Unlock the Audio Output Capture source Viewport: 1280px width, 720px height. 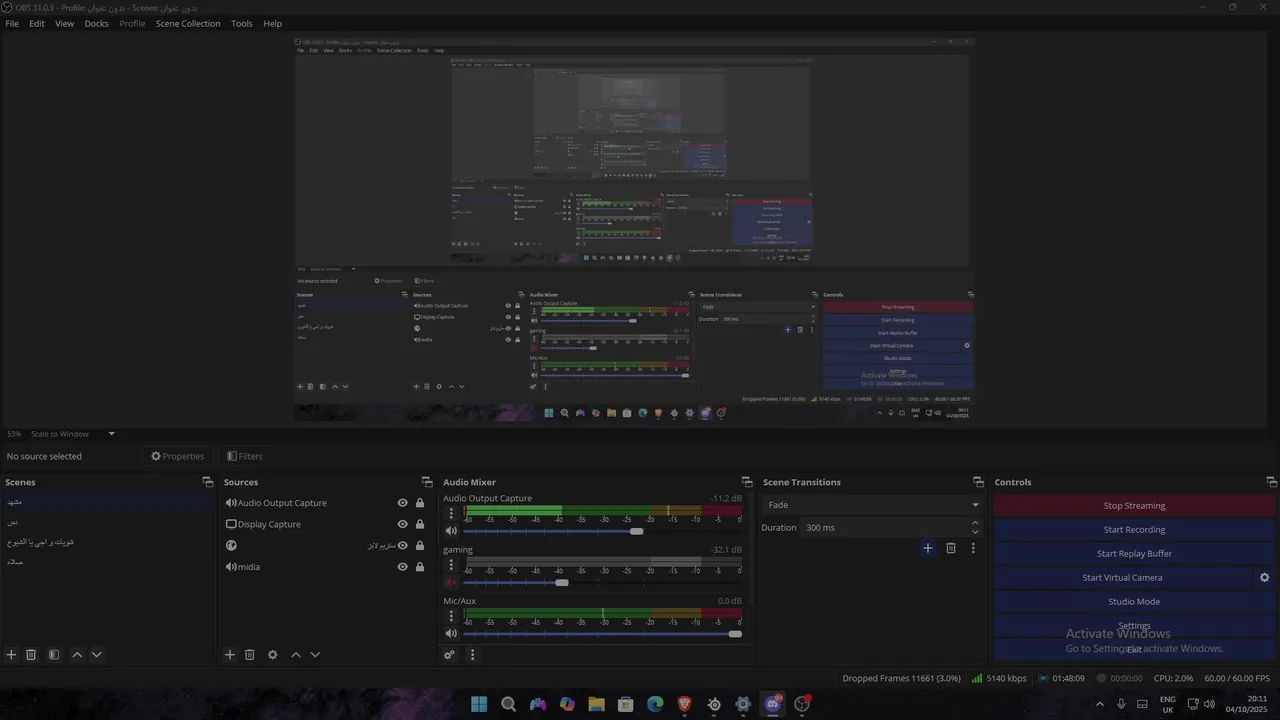pyautogui.click(x=420, y=503)
